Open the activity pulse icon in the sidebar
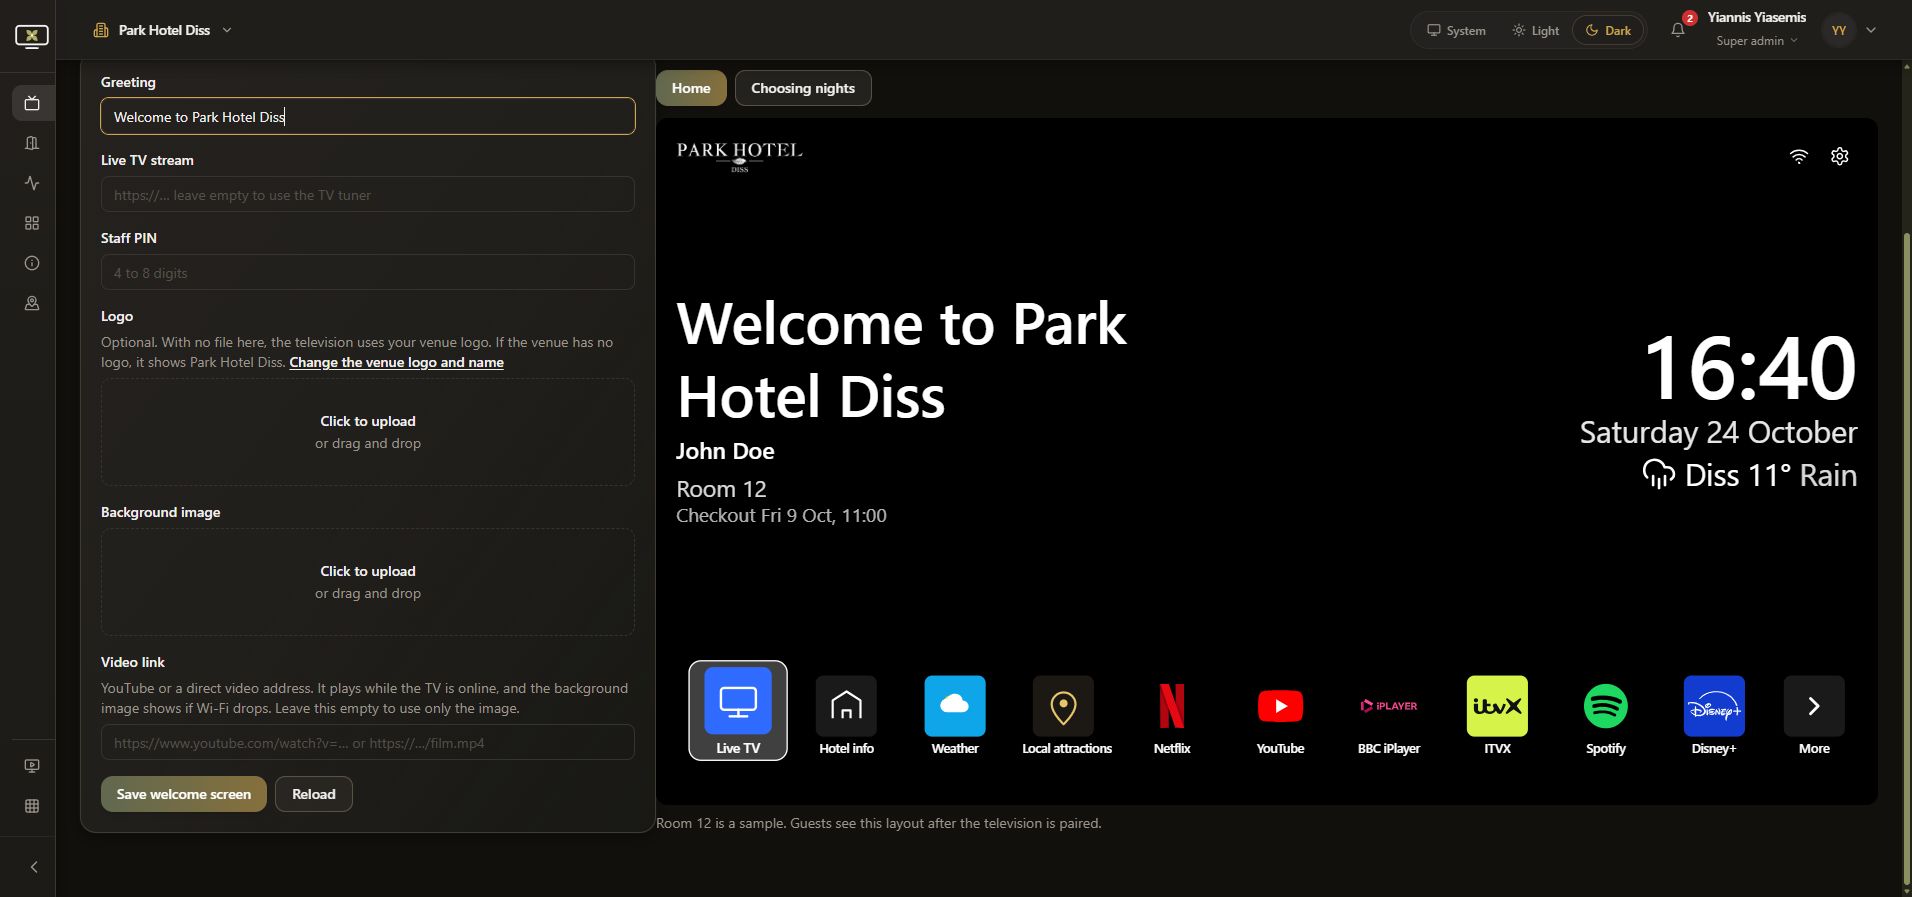1912x897 pixels. (x=32, y=183)
